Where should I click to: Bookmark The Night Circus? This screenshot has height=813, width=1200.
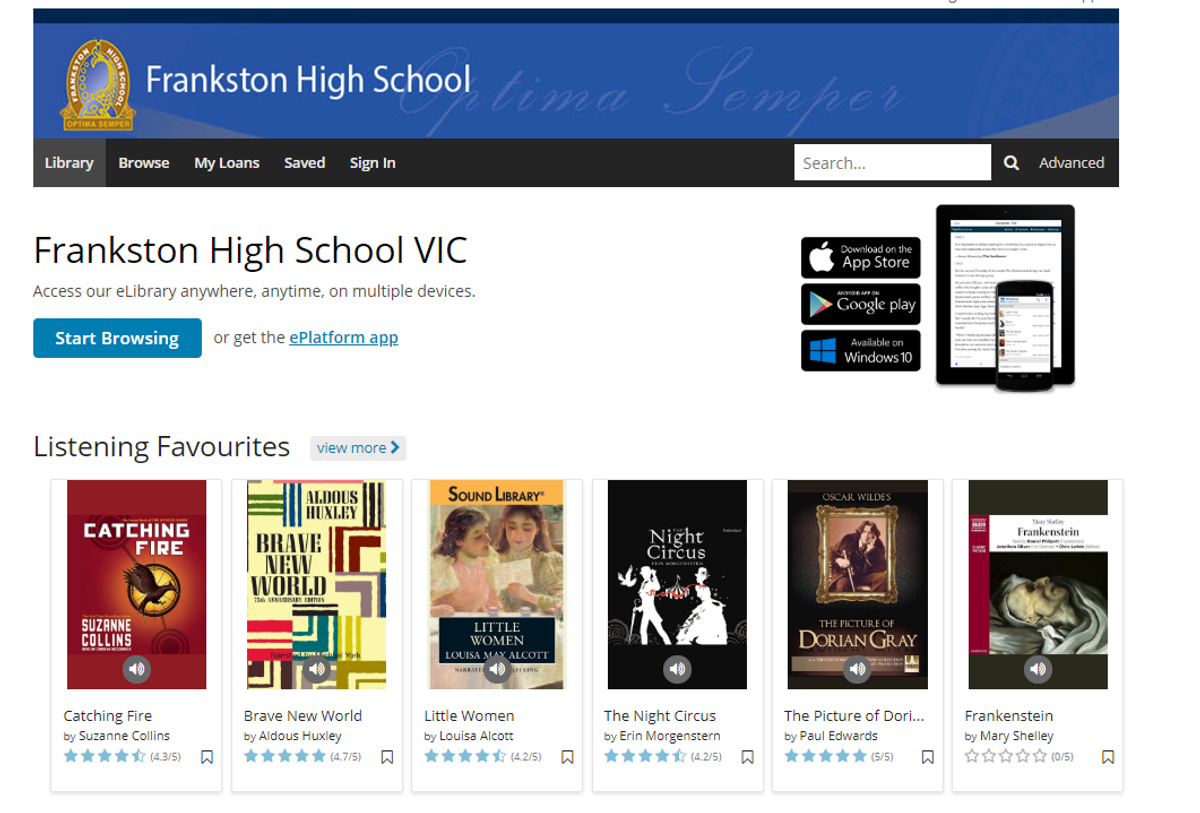pyautogui.click(x=747, y=757)
